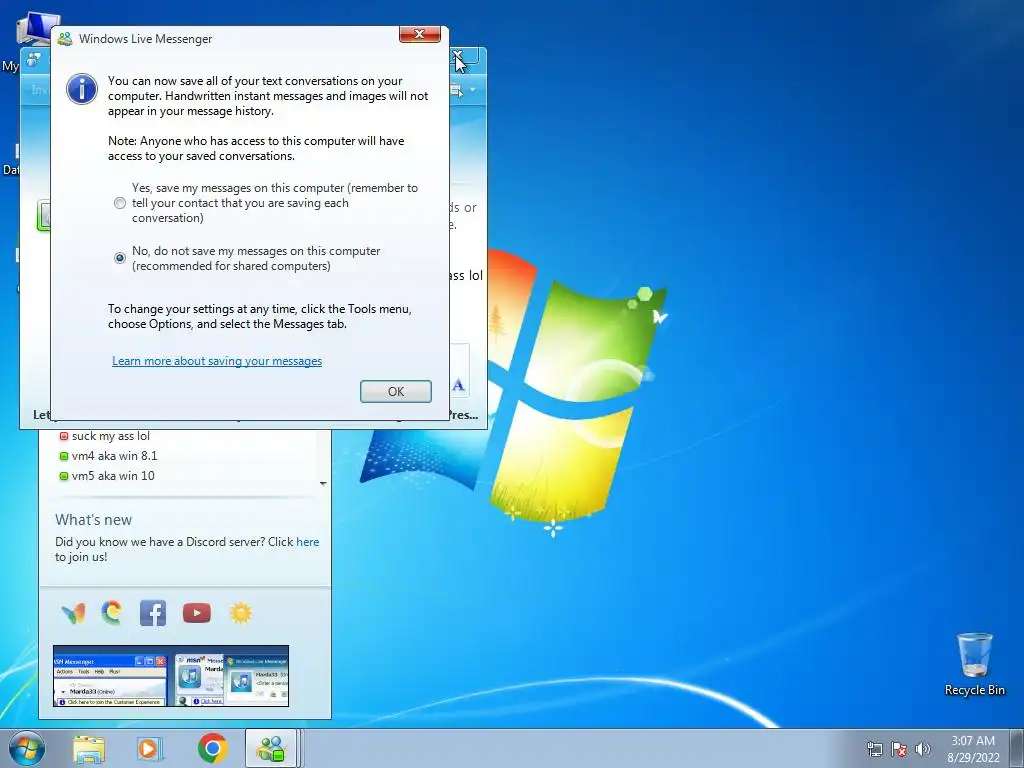The height and width of the screenshot is (768, 1024).
Task: Open 'Learn more about saving your messages'
Action: pyautogui.click(x=217, y=360)
